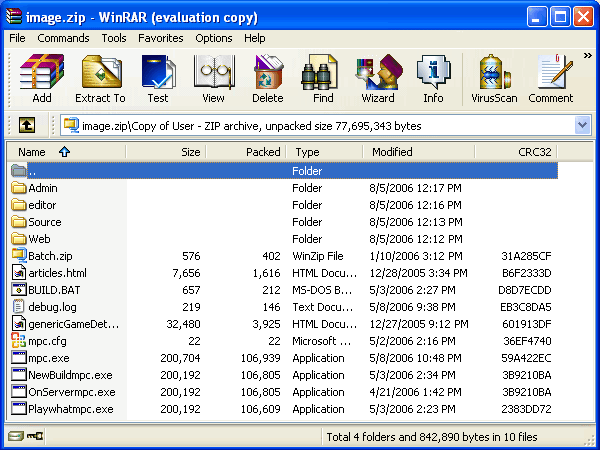Select the file name 'debug.log'
The height and width of the screenshot is (458, 600).
52,307
